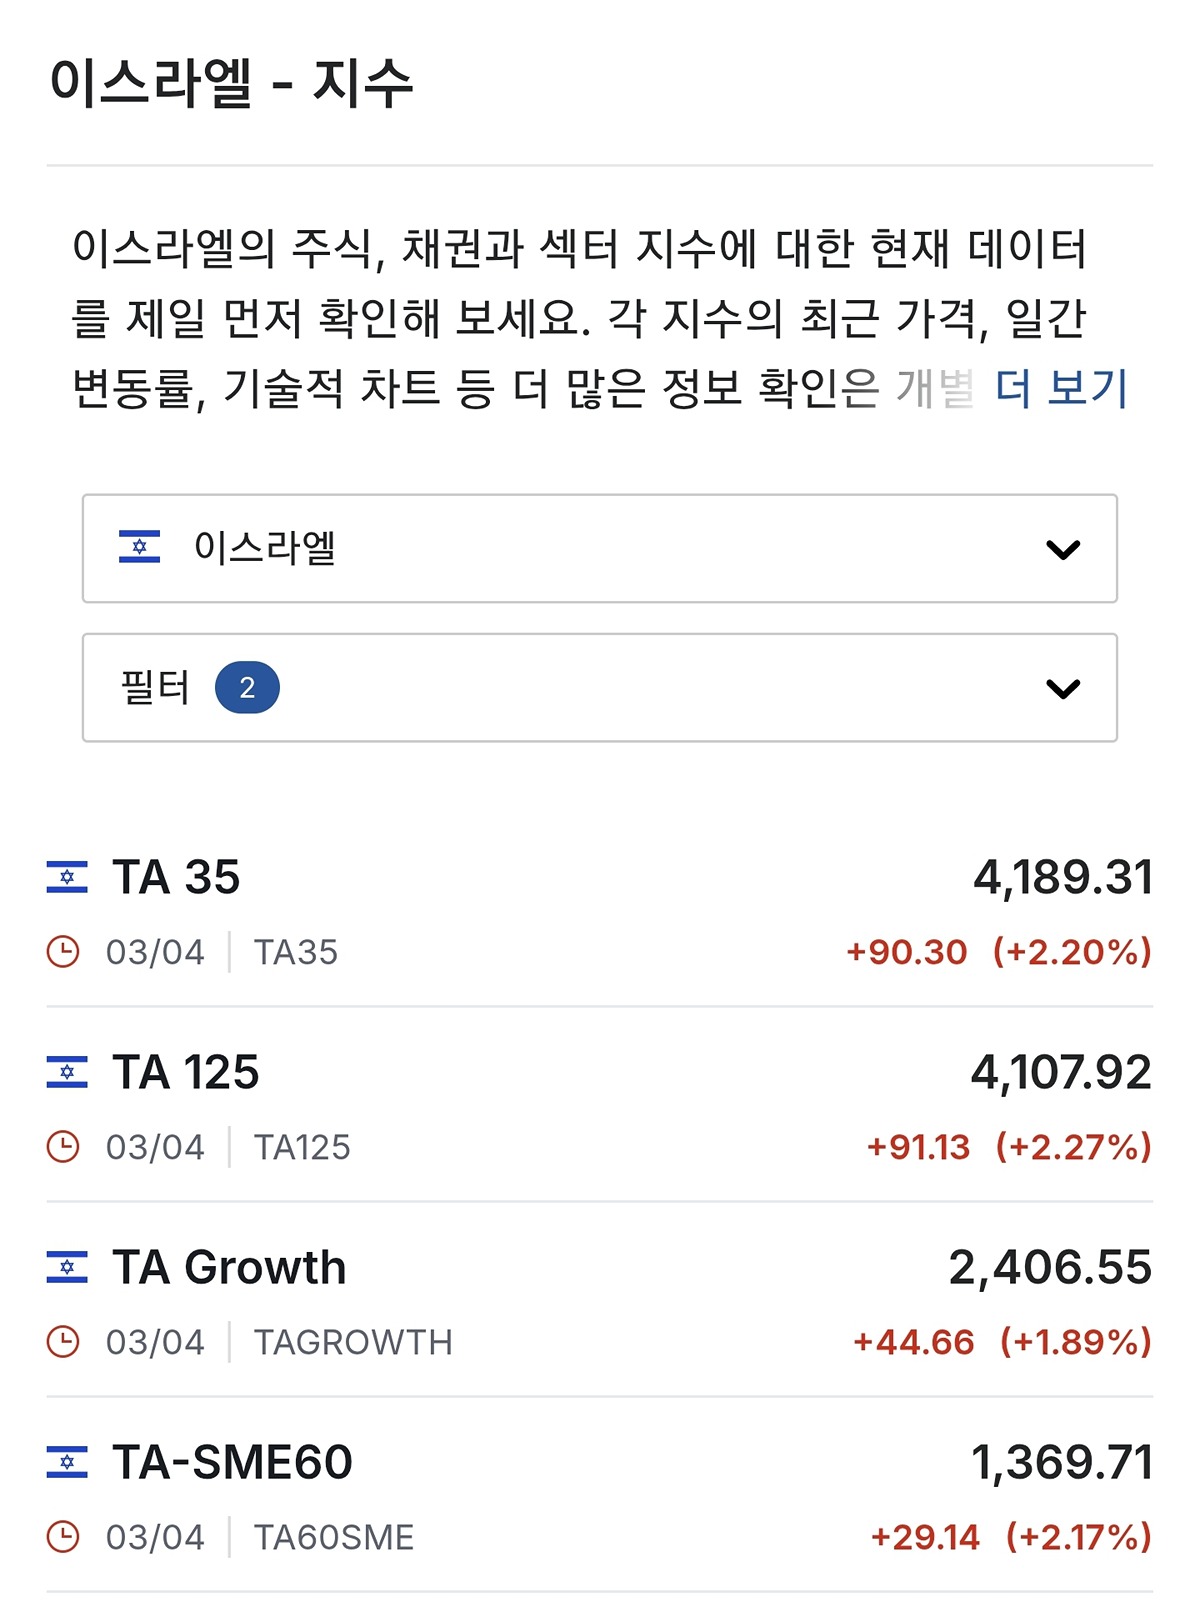Click the clock icon under TA Growth
The width and height of the screenshot is (1200, 1602).
pos(63,1341)
